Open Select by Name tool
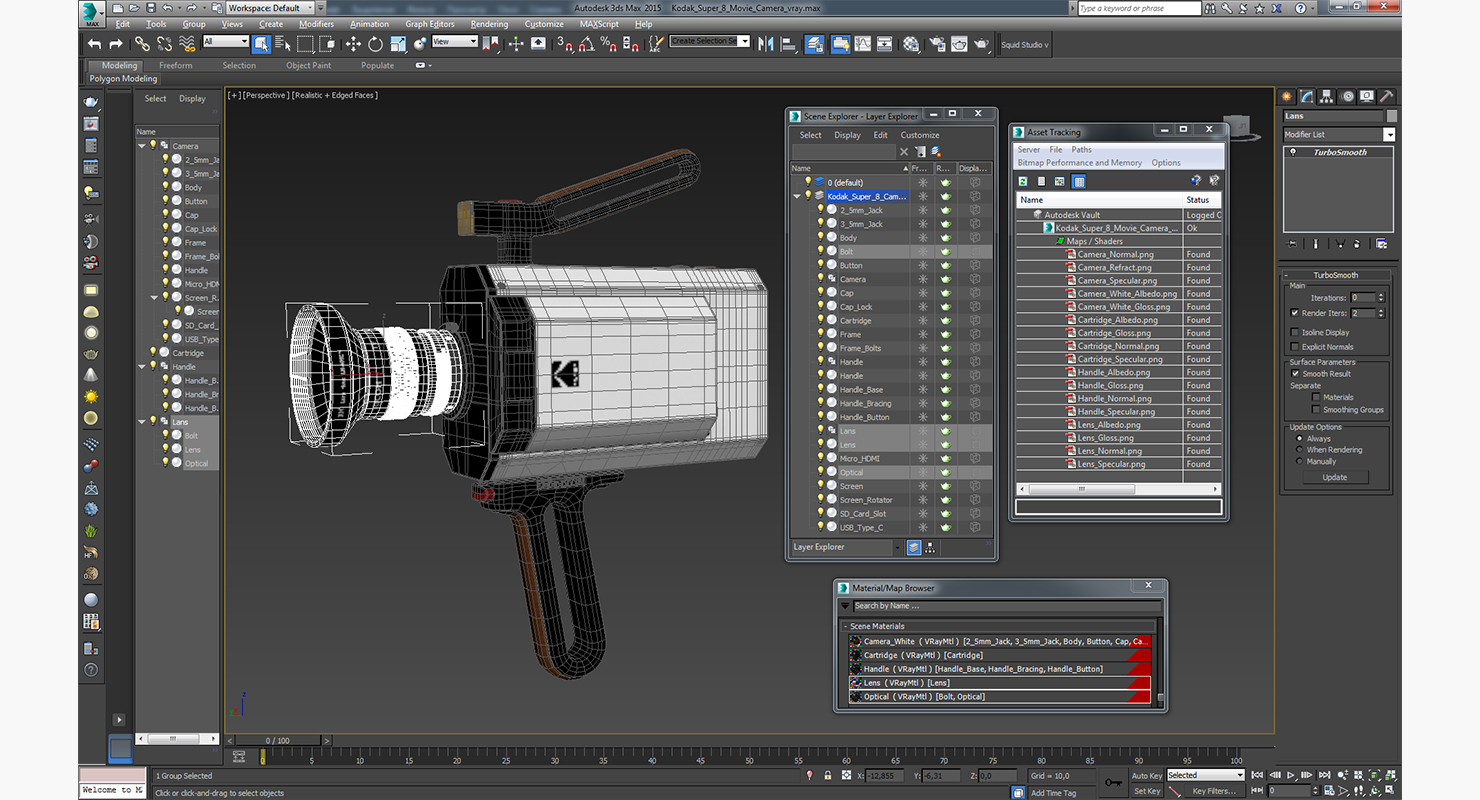Viewport: 1480px width, 800px height. (x=282, y=44)
